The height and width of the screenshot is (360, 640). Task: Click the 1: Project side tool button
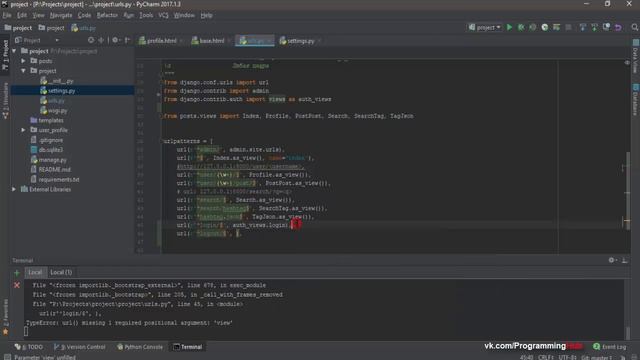click(5, 55)
